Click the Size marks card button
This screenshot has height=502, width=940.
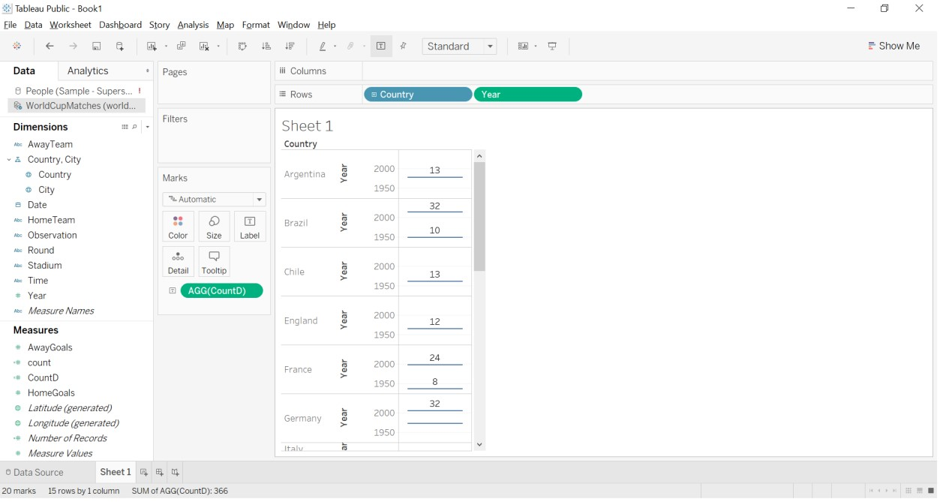pyautogui.click(x=214, y=227)
